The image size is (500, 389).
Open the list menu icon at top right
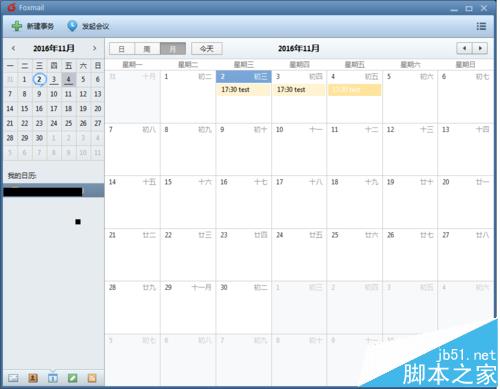pos(481,26)
